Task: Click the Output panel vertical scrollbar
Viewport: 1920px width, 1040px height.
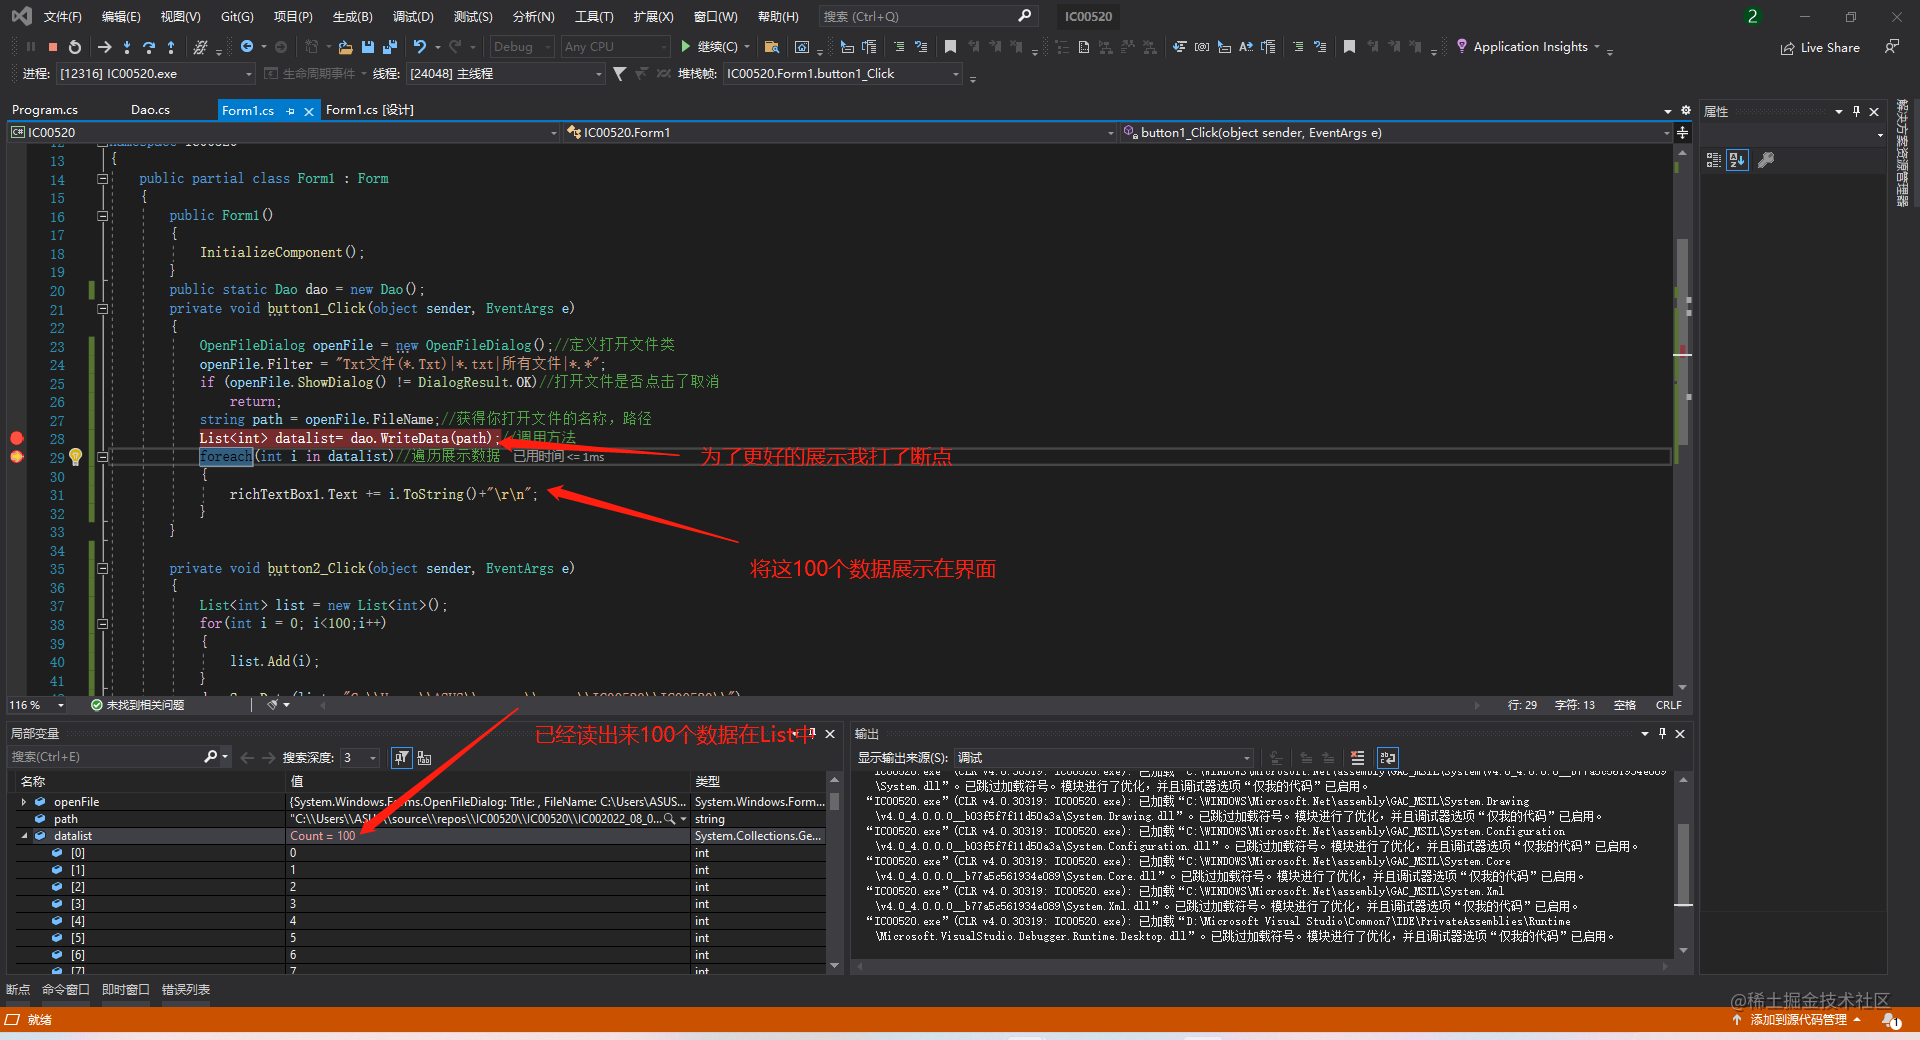Action: [x=1682, y=865]
